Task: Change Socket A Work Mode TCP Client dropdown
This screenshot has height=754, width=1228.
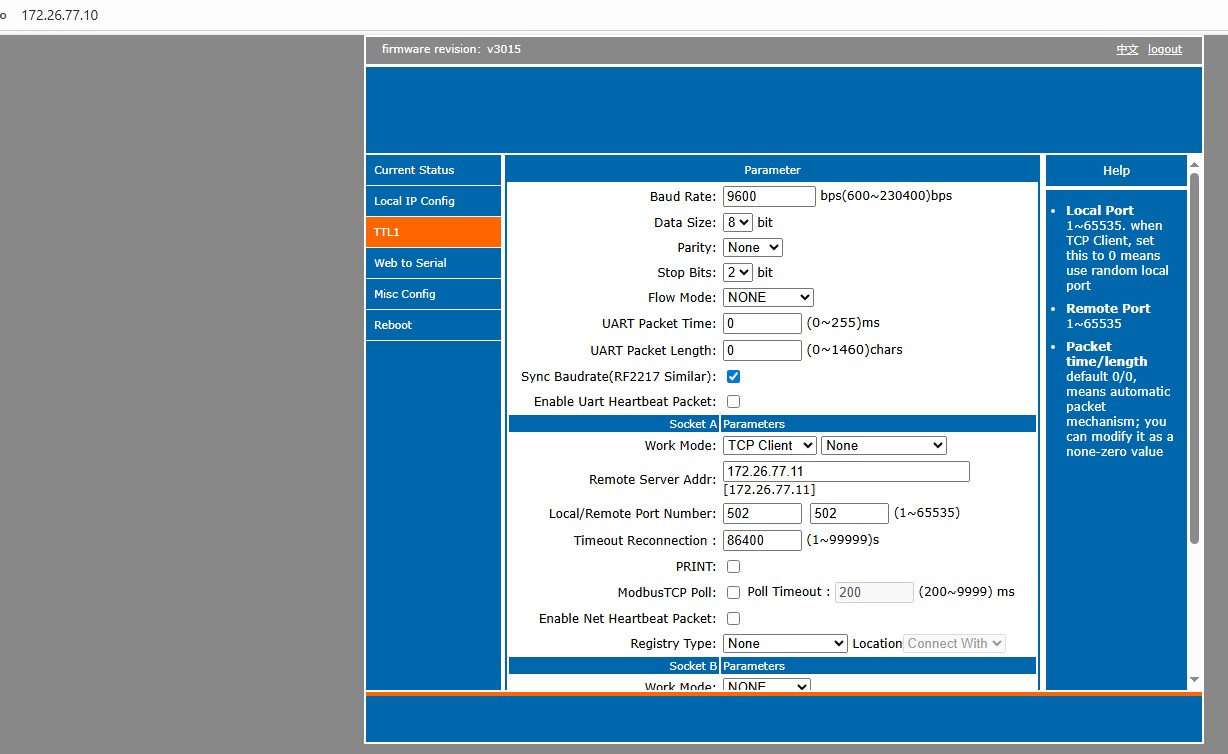Action: (x=769, y=446)
